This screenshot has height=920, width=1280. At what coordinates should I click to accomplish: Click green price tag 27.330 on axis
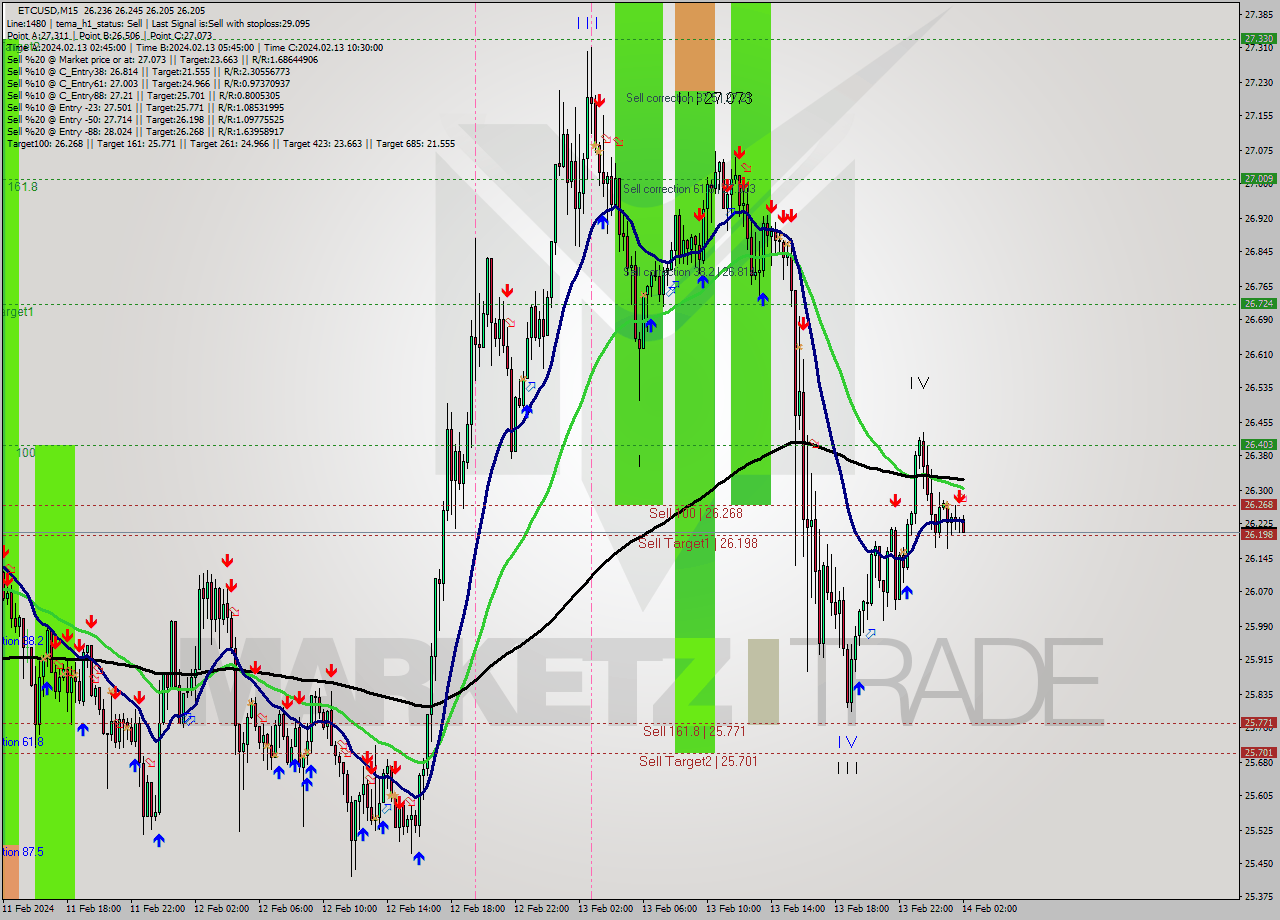pos(1258,39)
